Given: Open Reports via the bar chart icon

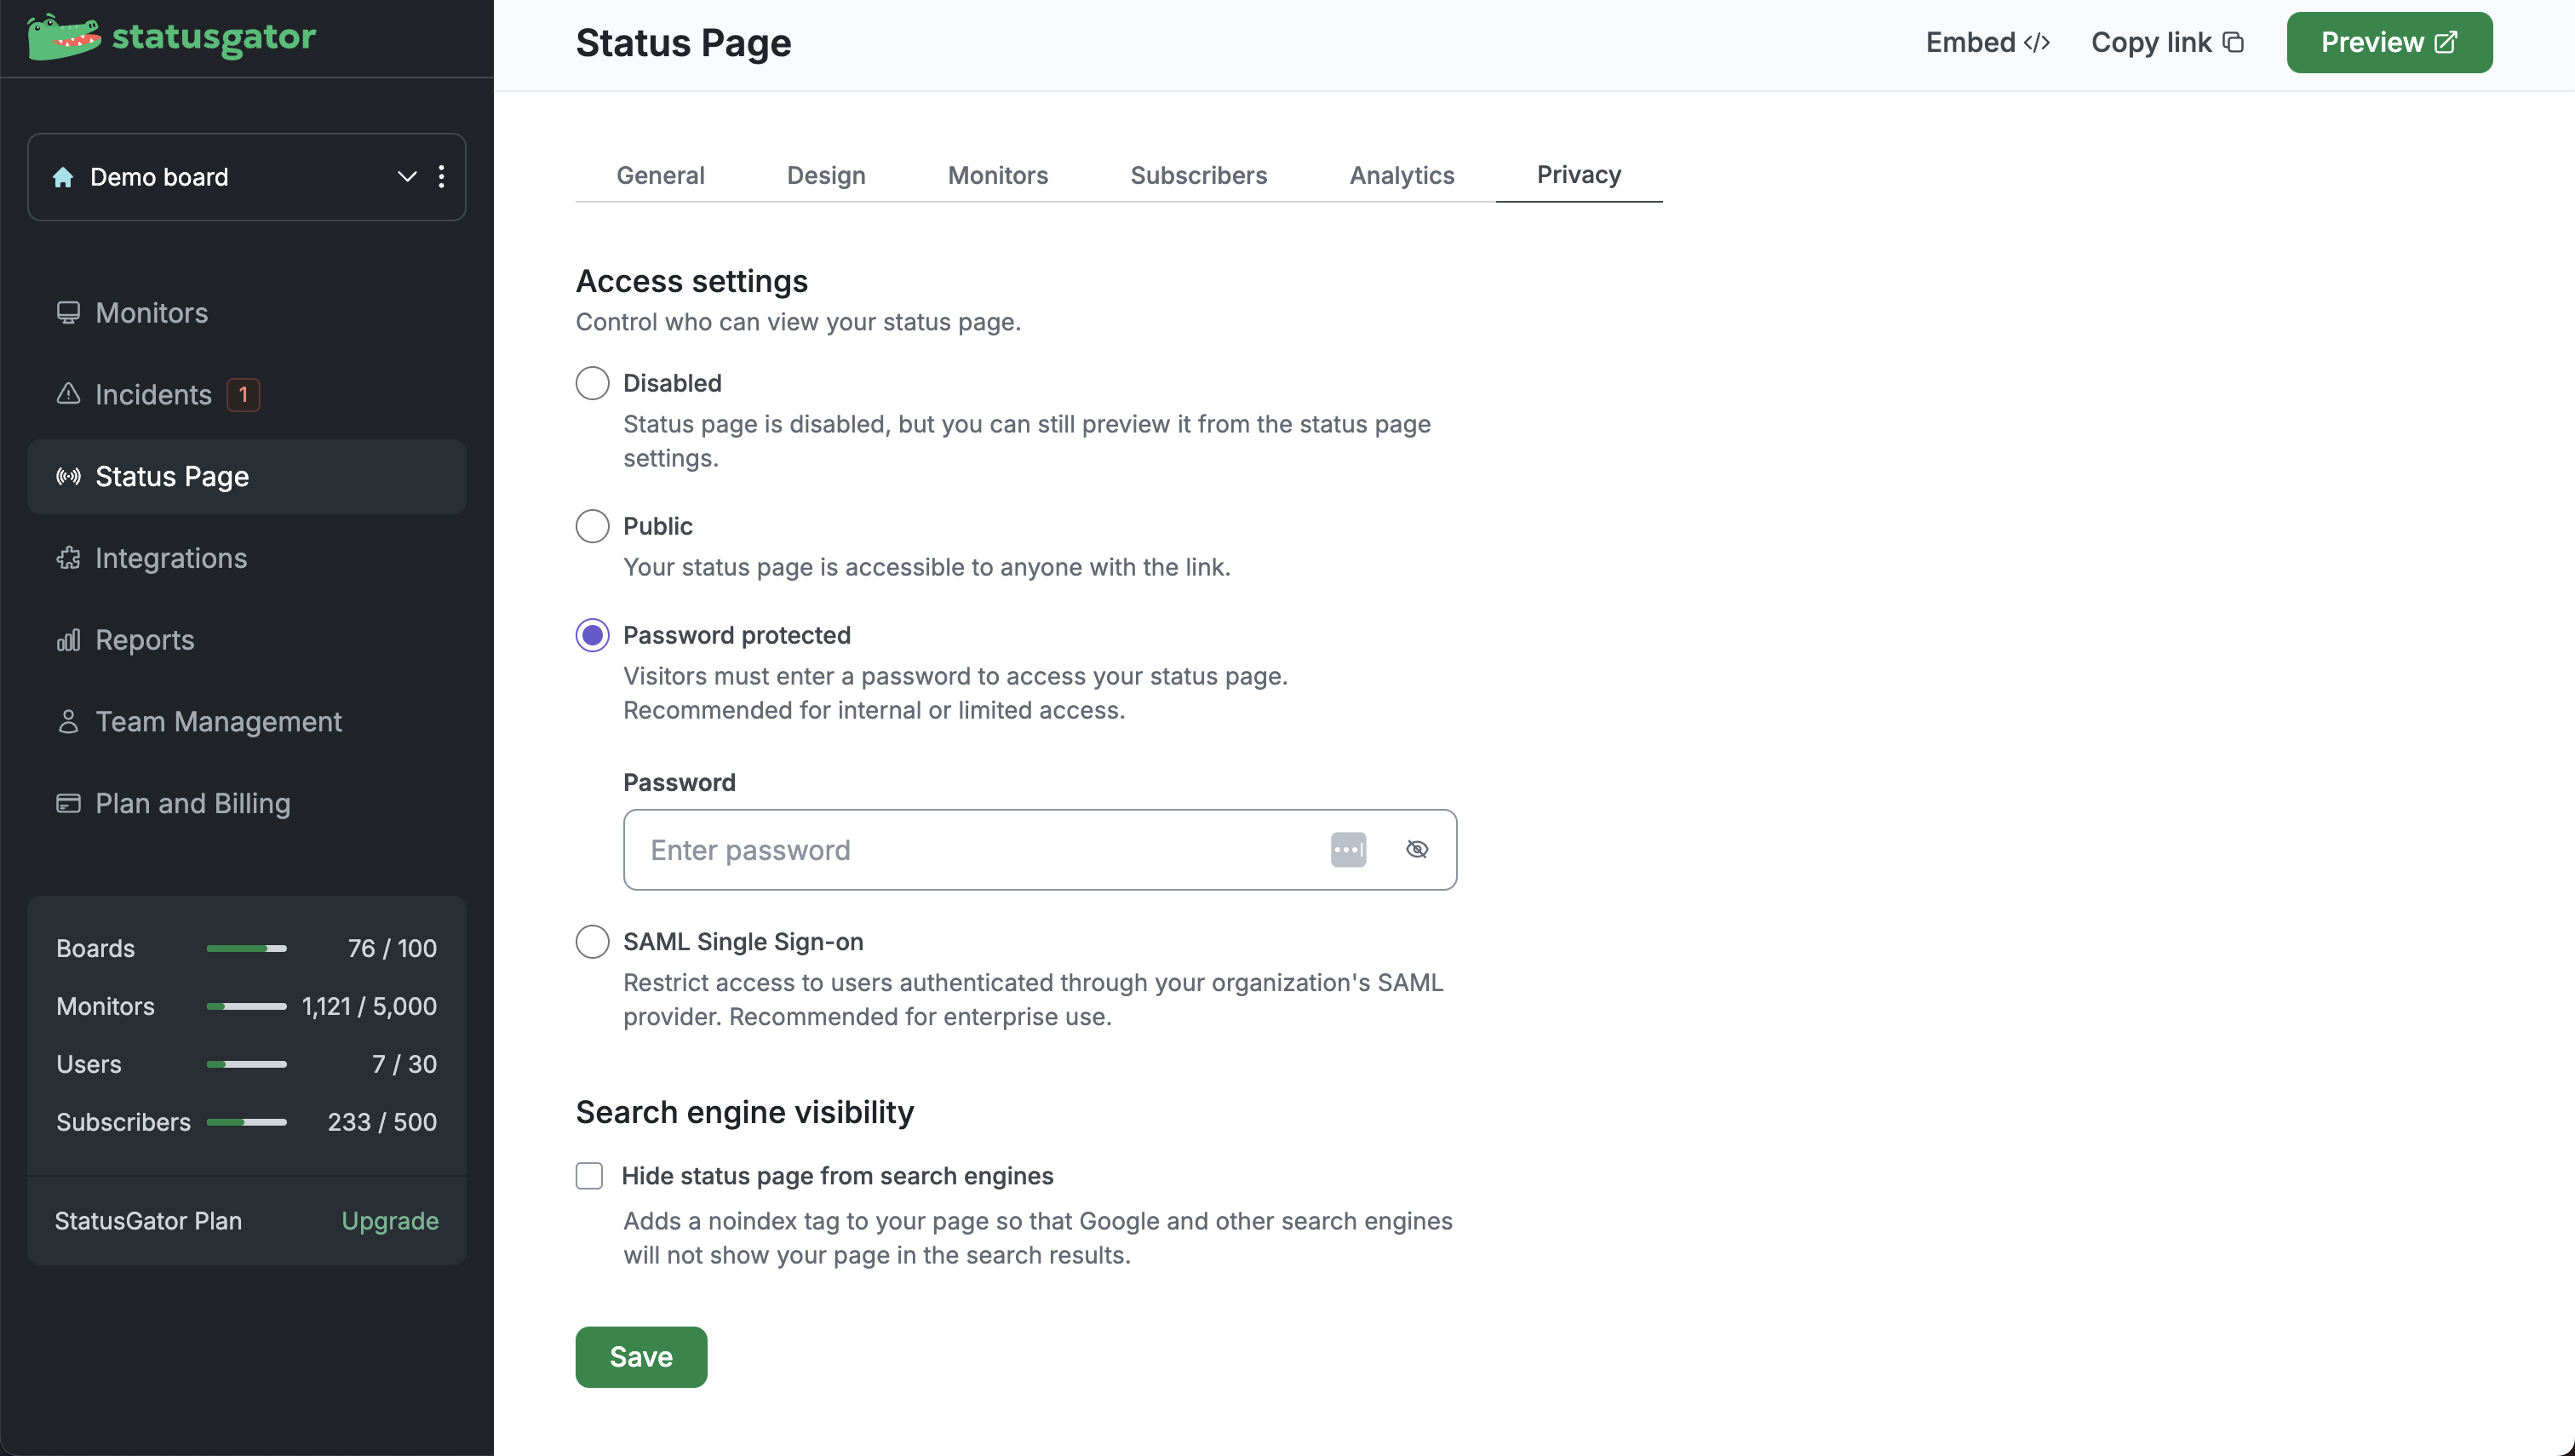Looking at the screenshot, I should [x=68, y=640].
